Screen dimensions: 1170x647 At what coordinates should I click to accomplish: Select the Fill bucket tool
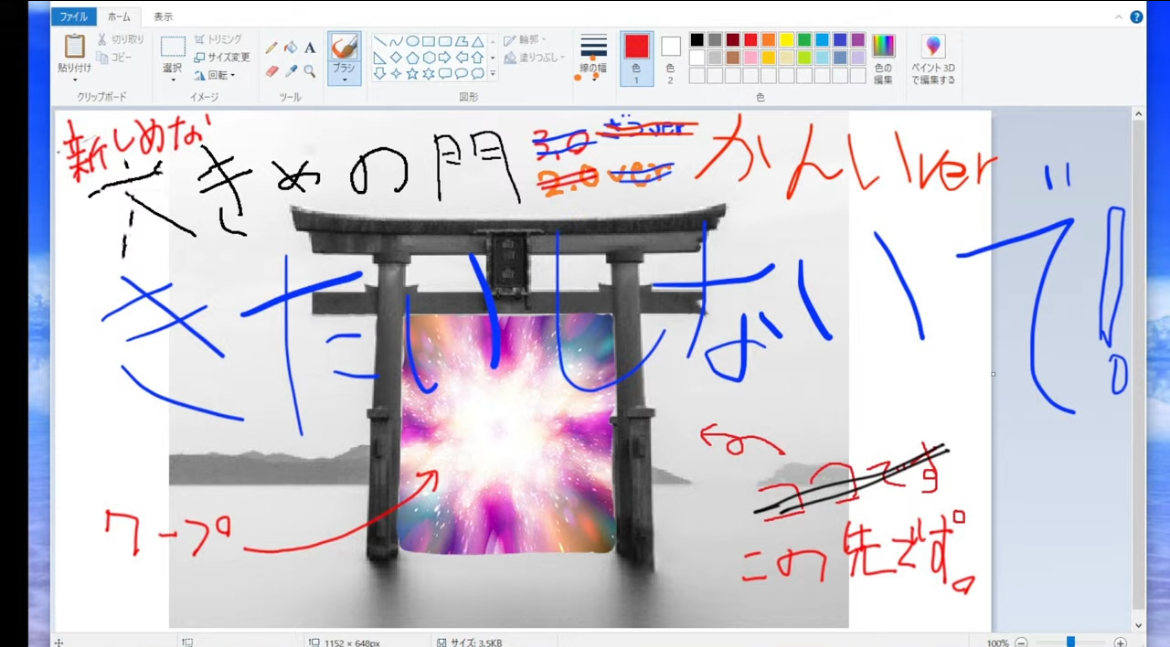coord(291,47)
